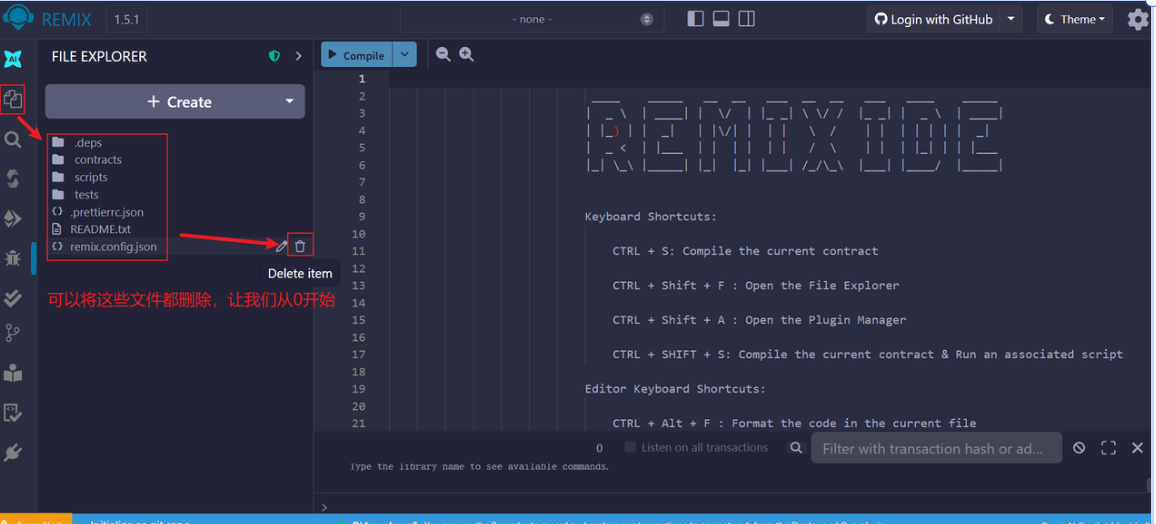Click the pending transactions counter 0
This screenshot has width=1156, height=524.
click(x=599, y=448)
